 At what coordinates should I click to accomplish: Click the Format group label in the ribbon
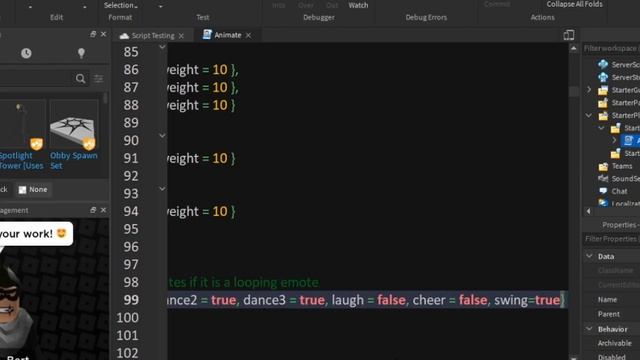120,18
